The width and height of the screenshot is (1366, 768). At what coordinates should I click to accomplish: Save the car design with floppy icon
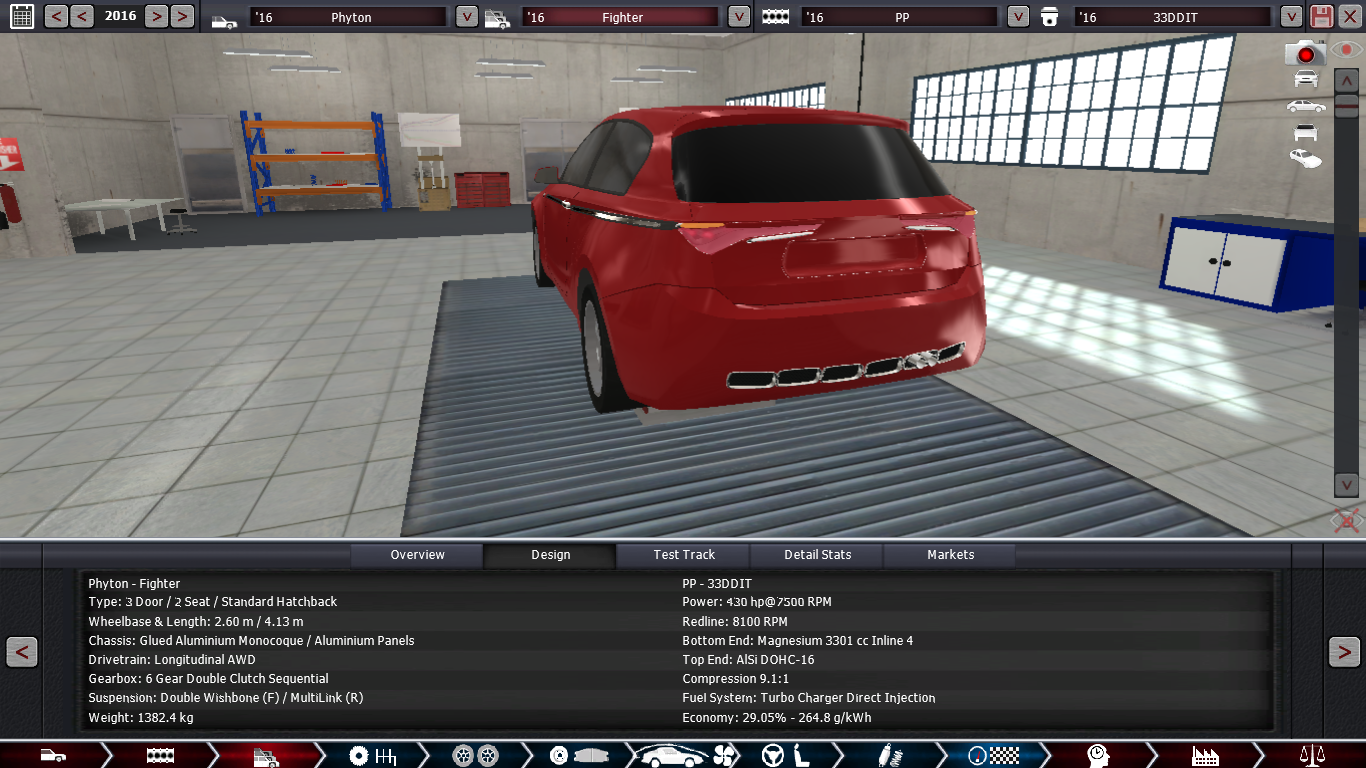click(x=1322, y=16)
